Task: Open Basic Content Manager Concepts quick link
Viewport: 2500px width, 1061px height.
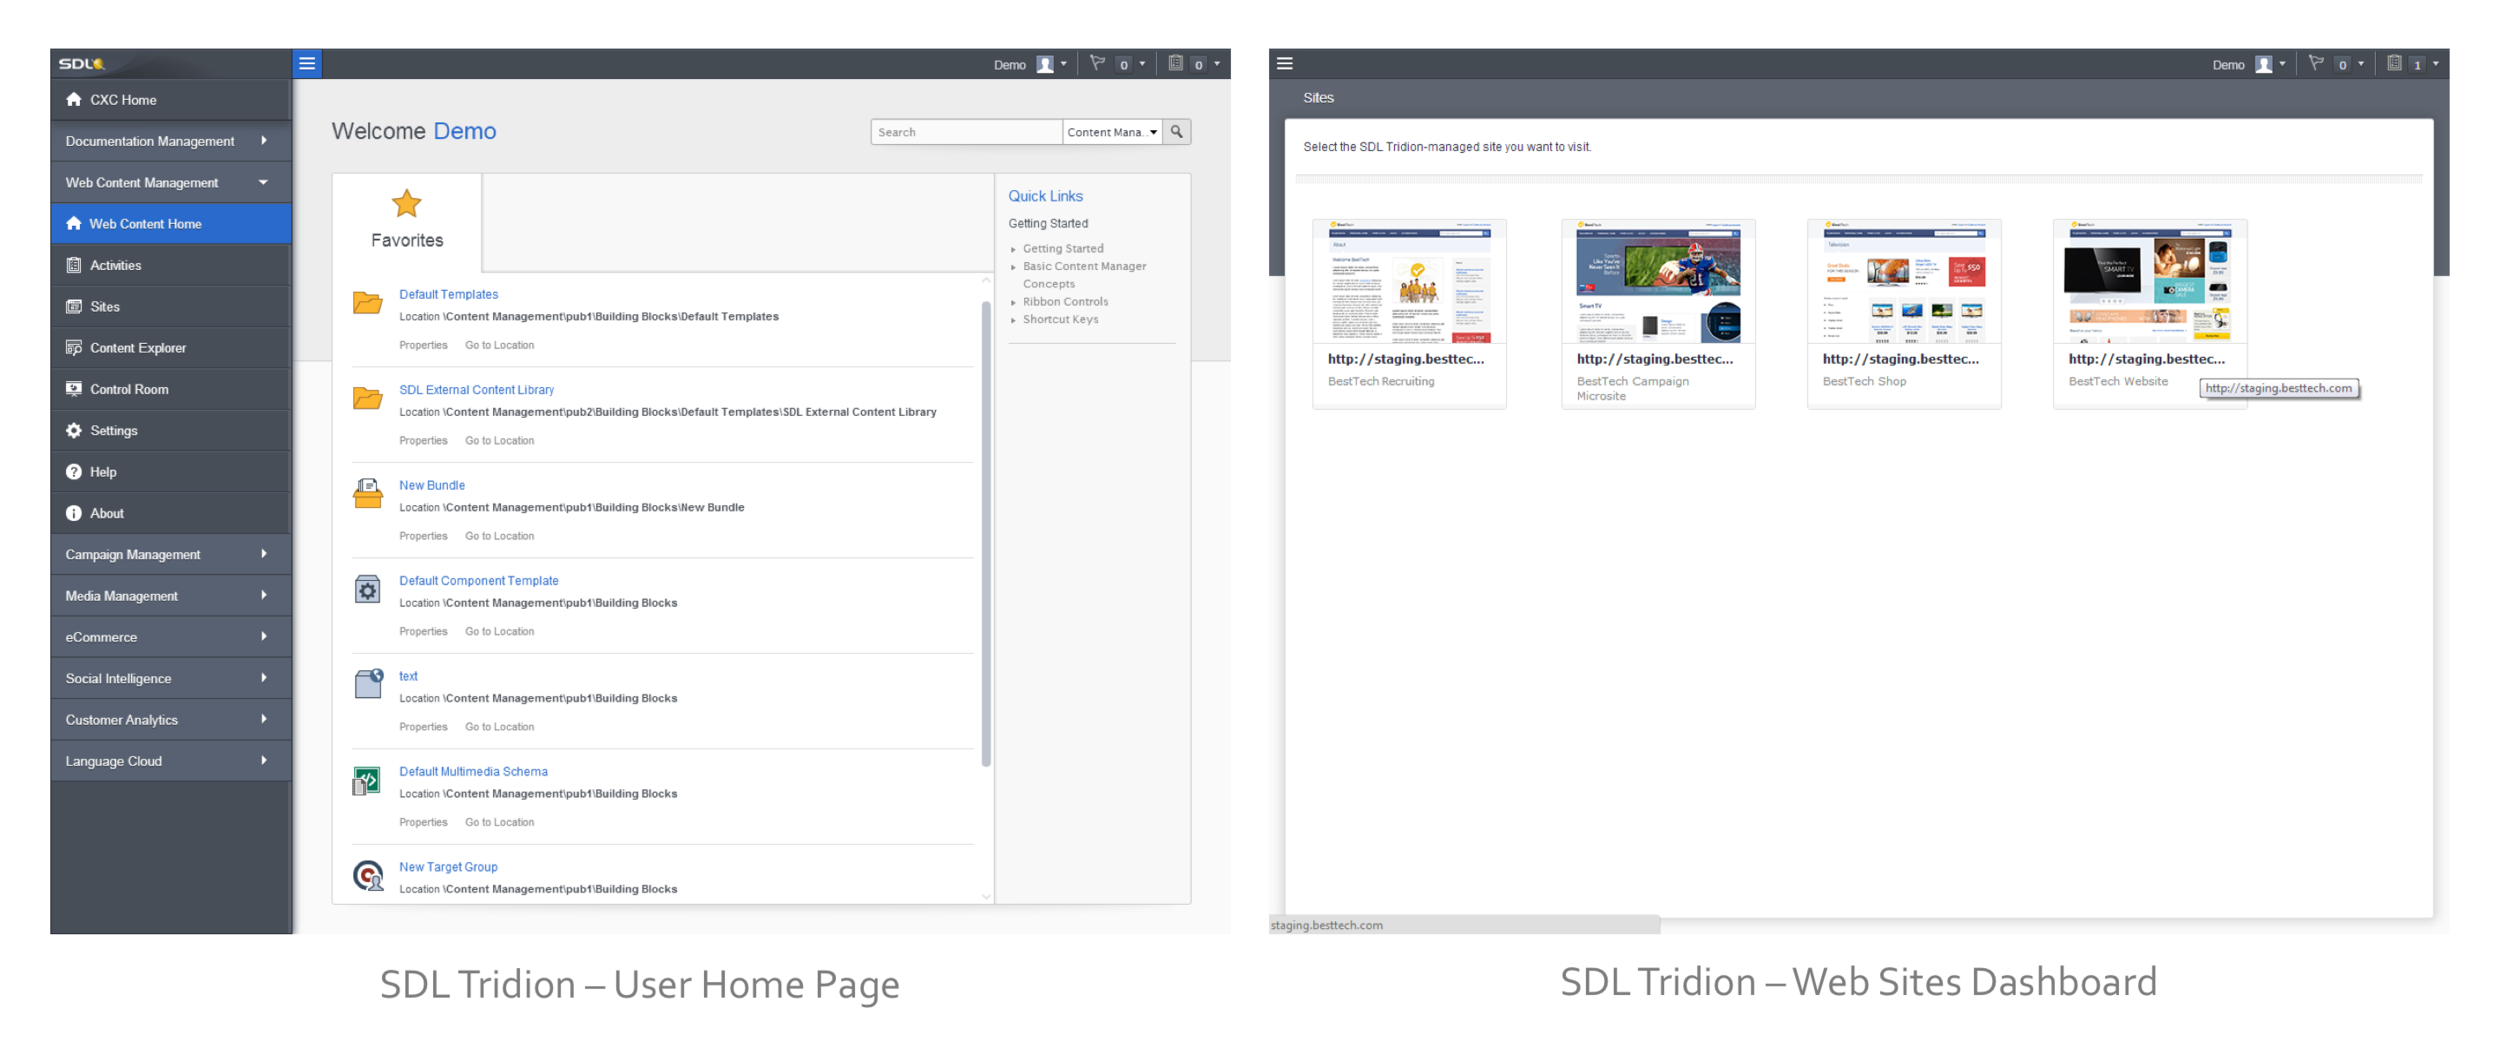Action: [1084, 275]
